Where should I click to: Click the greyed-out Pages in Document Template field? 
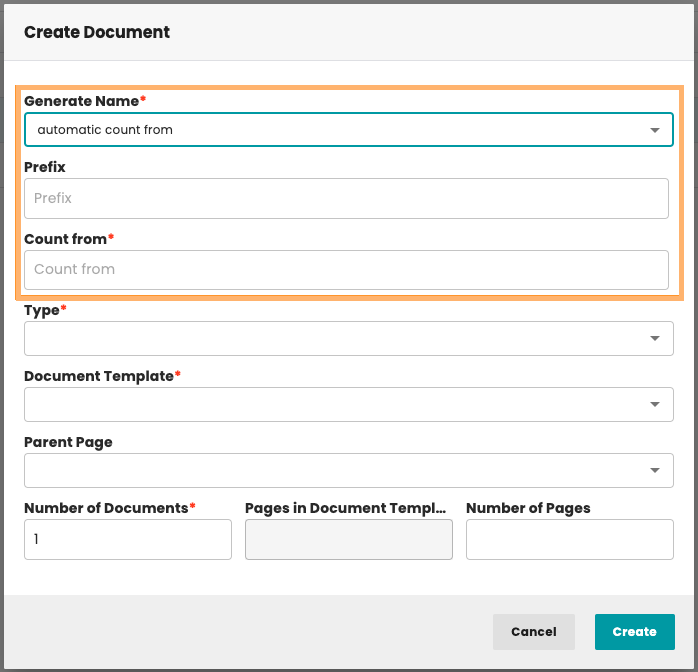click(x=348, y=540)
